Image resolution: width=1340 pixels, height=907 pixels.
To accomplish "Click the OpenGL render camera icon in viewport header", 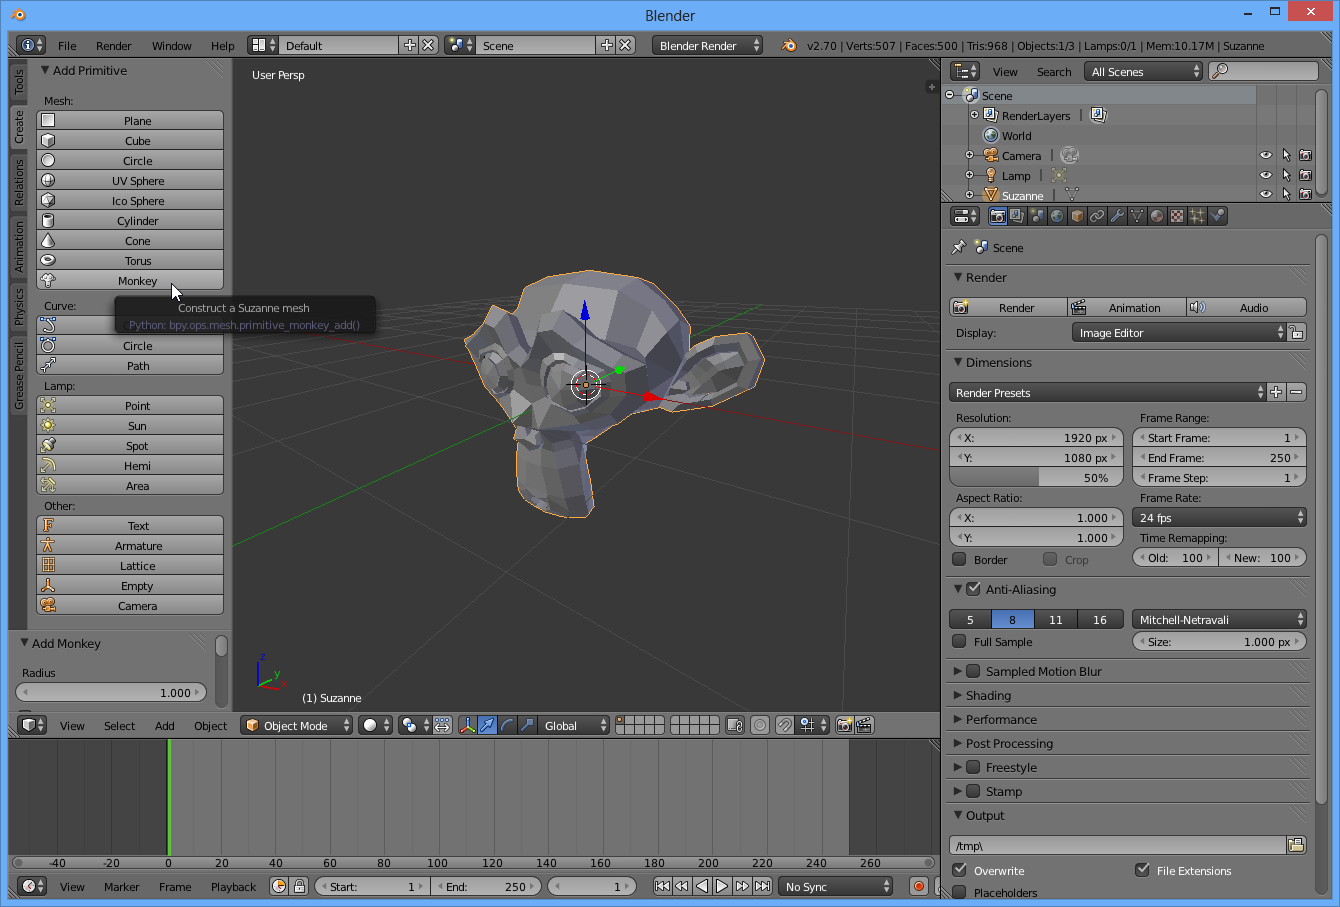I will pos(844,725).
